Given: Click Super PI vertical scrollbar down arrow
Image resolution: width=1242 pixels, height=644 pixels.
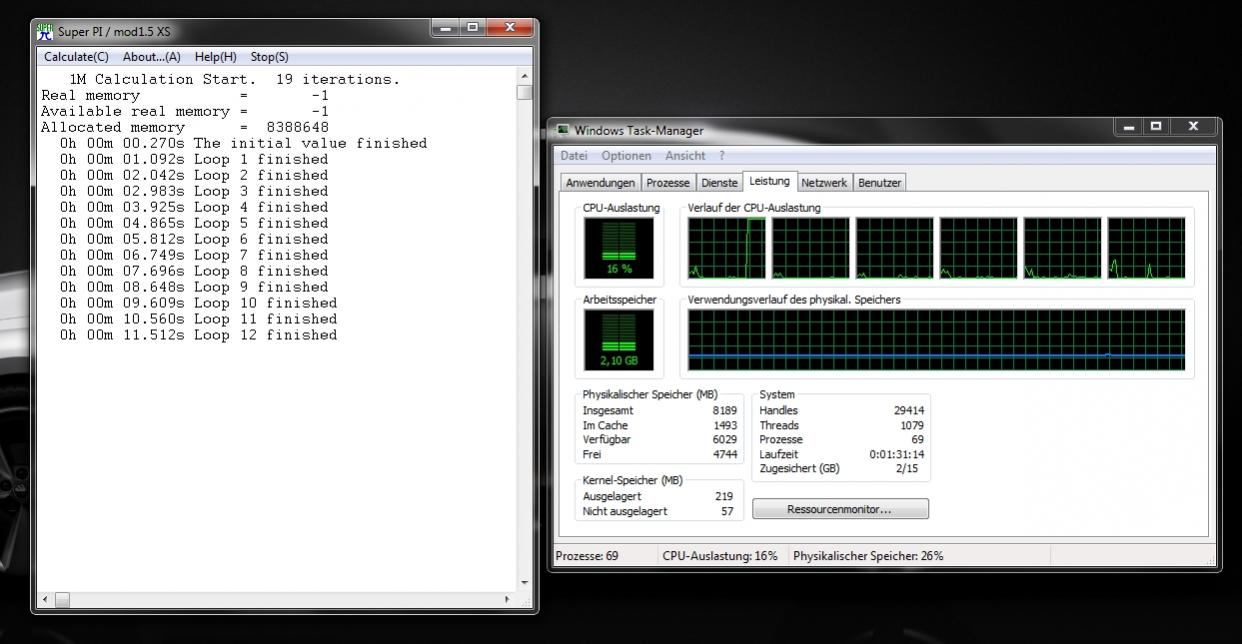Looking at the screenshot, I should pos(525,583).
